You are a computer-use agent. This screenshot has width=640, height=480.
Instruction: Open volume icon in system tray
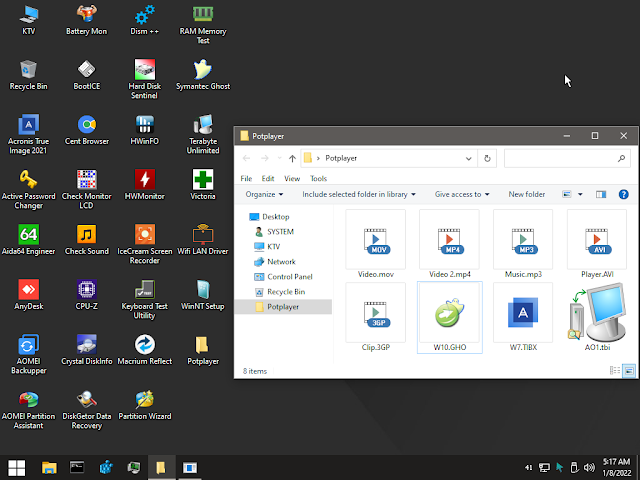tap(589, 467)
